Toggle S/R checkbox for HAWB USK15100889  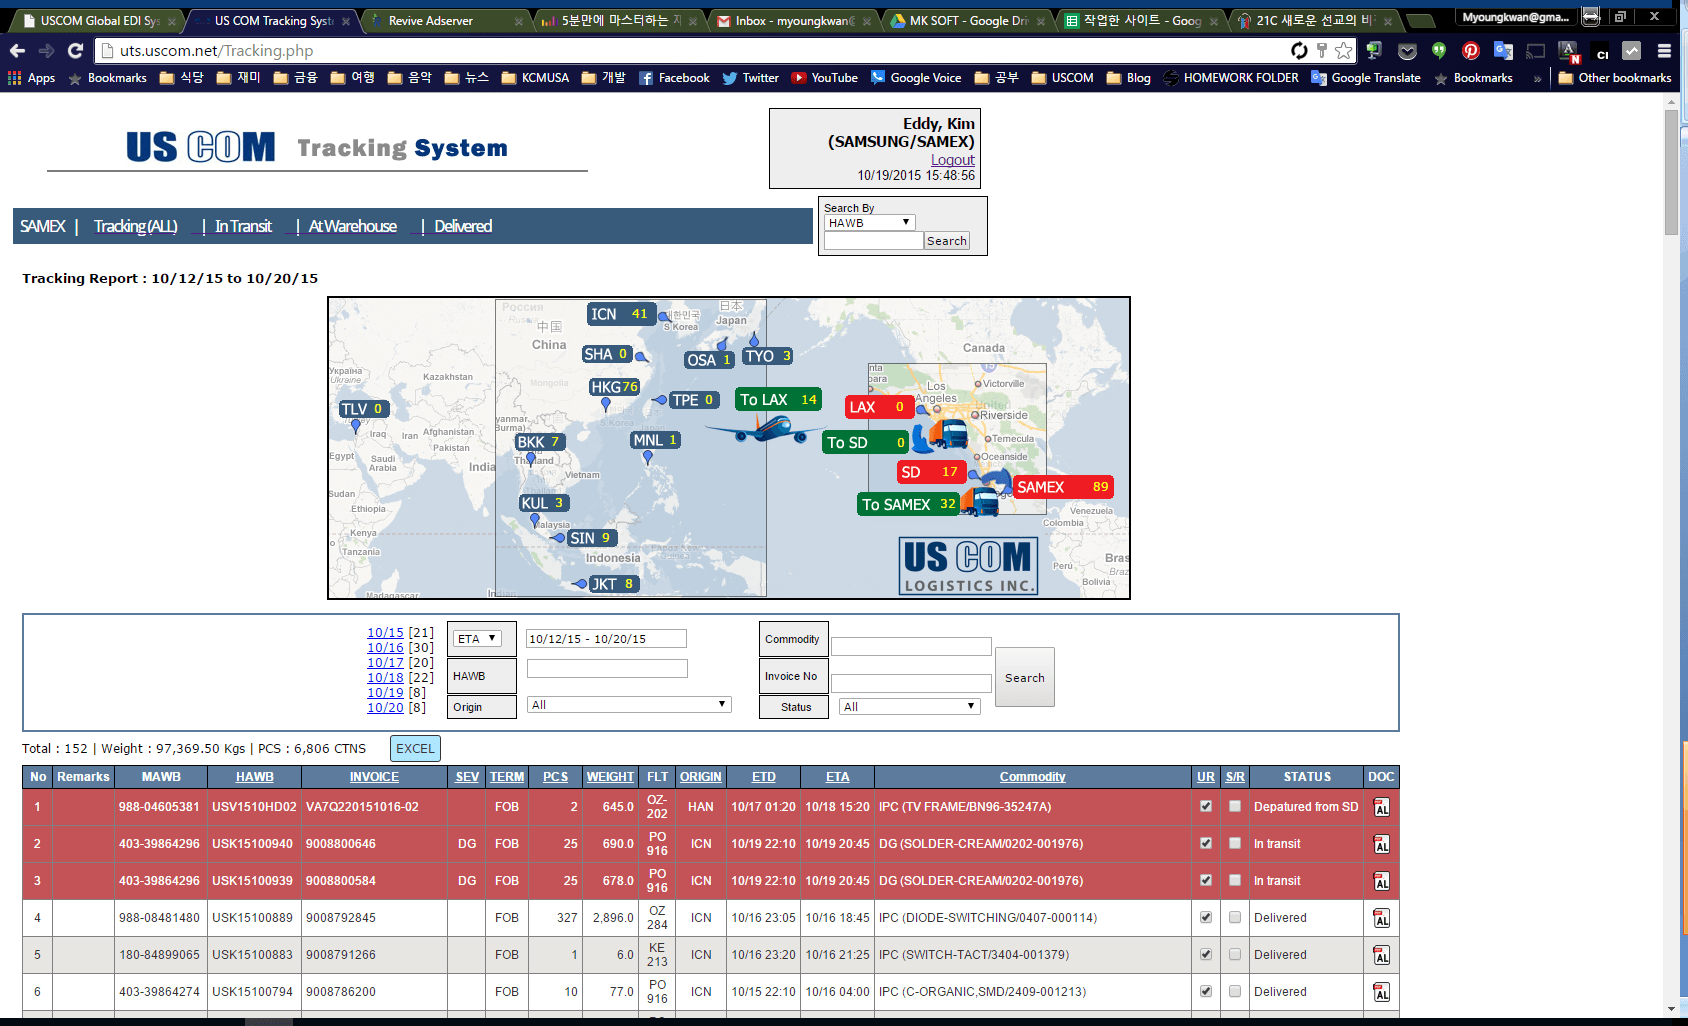coord(1235,917)
